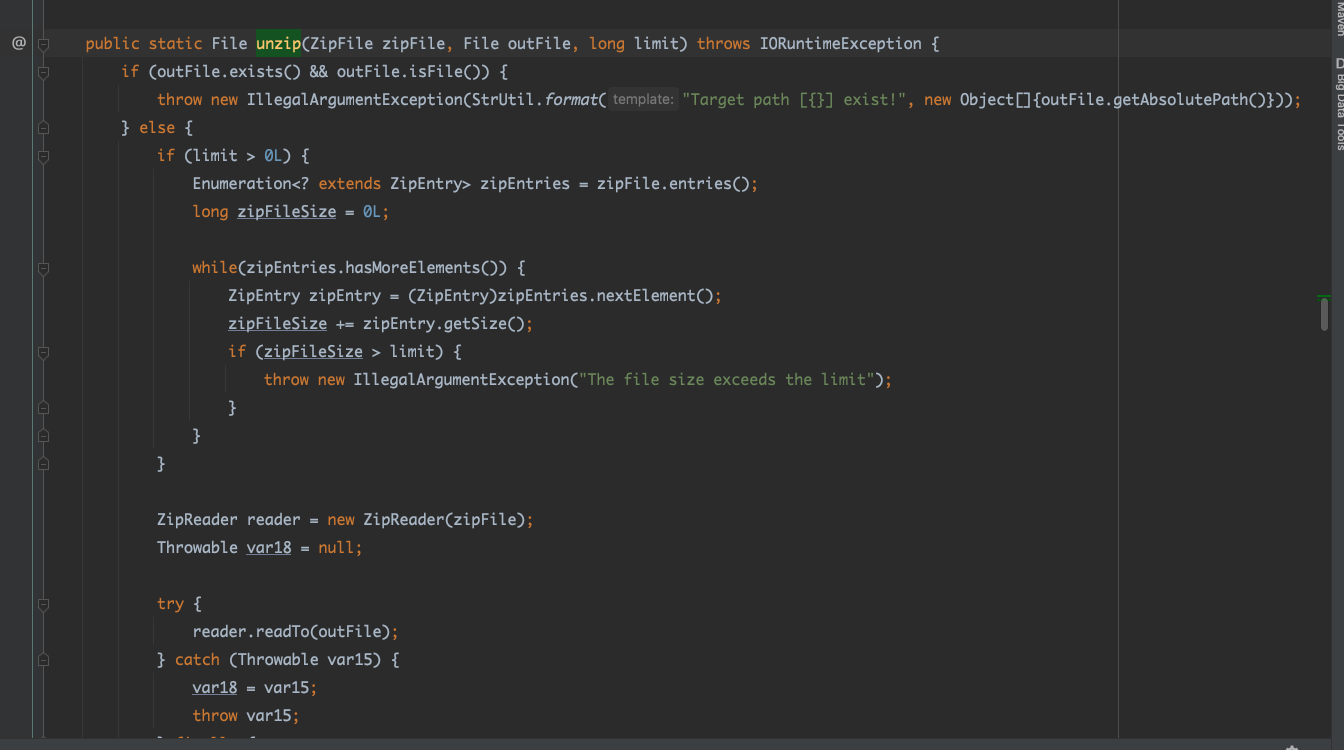Collapse the if (zipFileSize > limit) block
This screenshot has height=750, width=1344.
click(43, 352)
